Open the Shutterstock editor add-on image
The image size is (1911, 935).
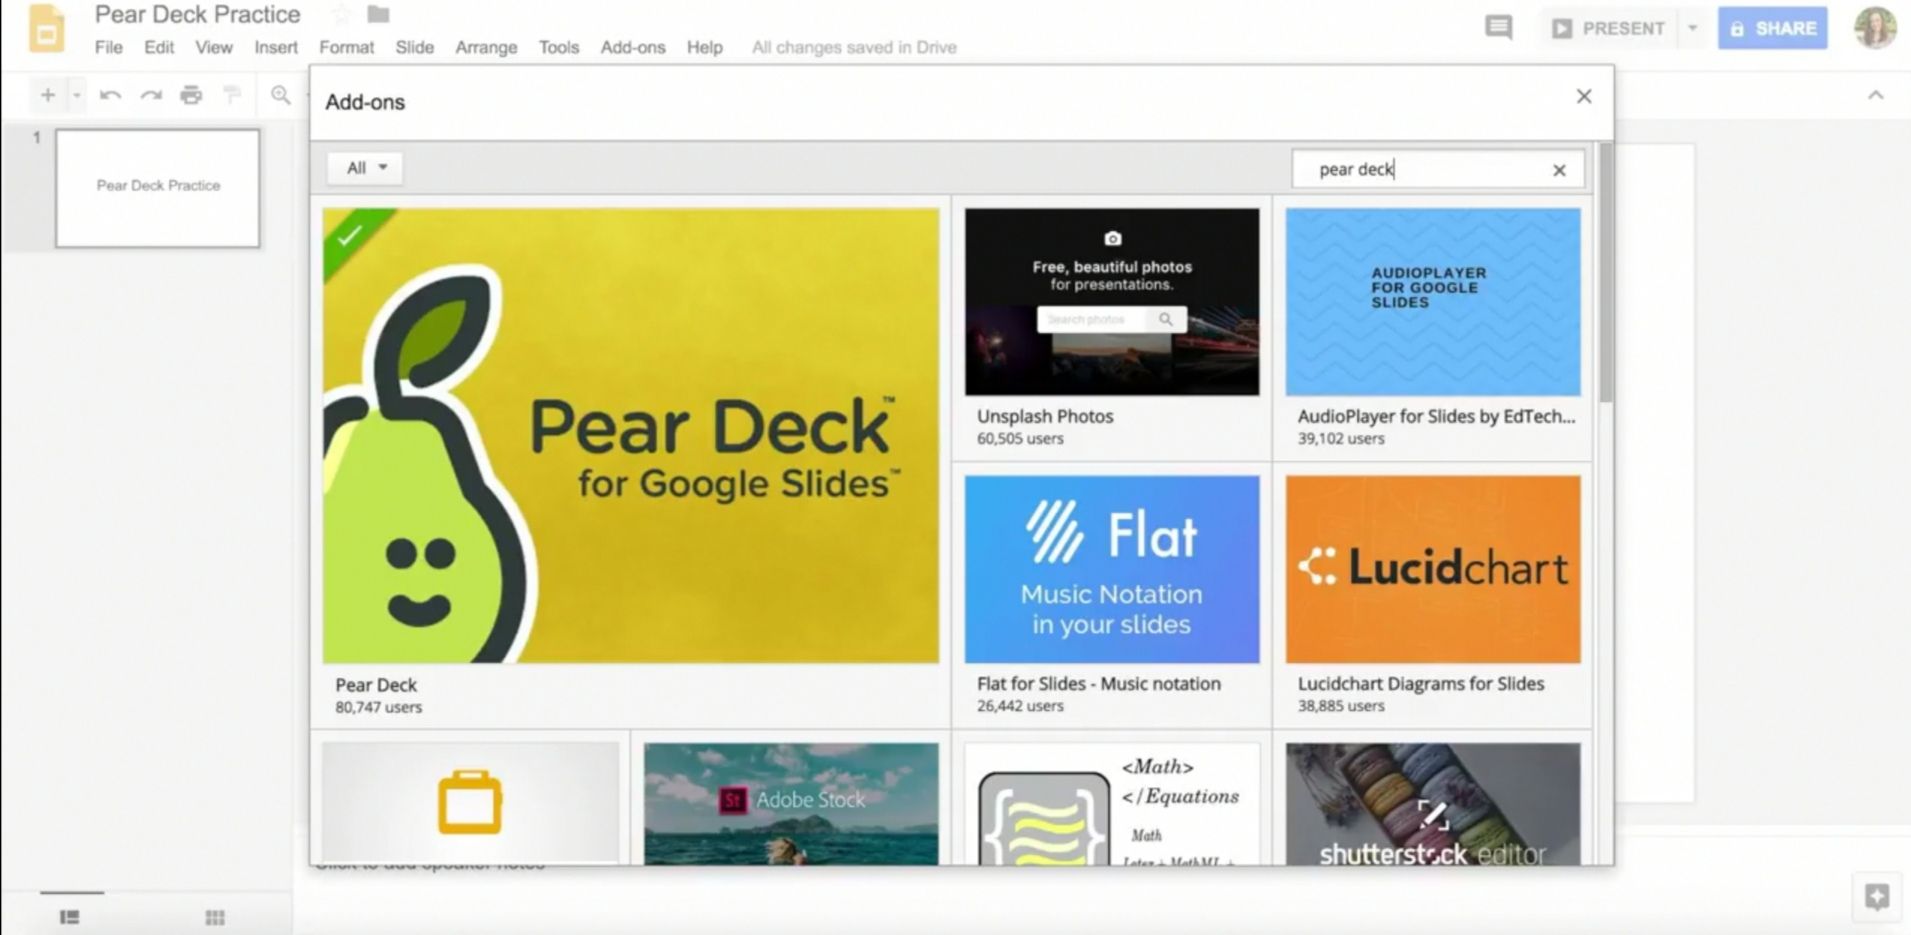pyautogui.click(x=1433, y=803)
